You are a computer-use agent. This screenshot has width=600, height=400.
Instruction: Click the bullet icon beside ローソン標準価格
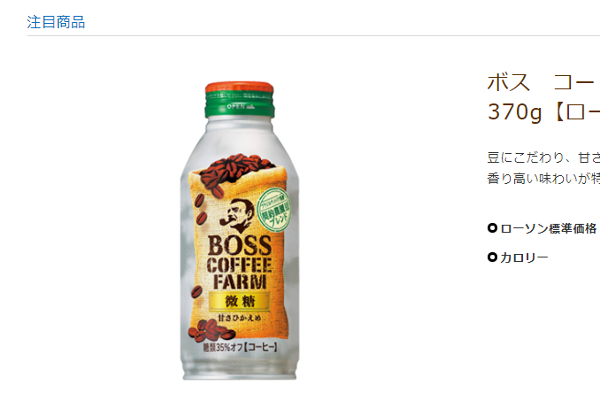492,228
